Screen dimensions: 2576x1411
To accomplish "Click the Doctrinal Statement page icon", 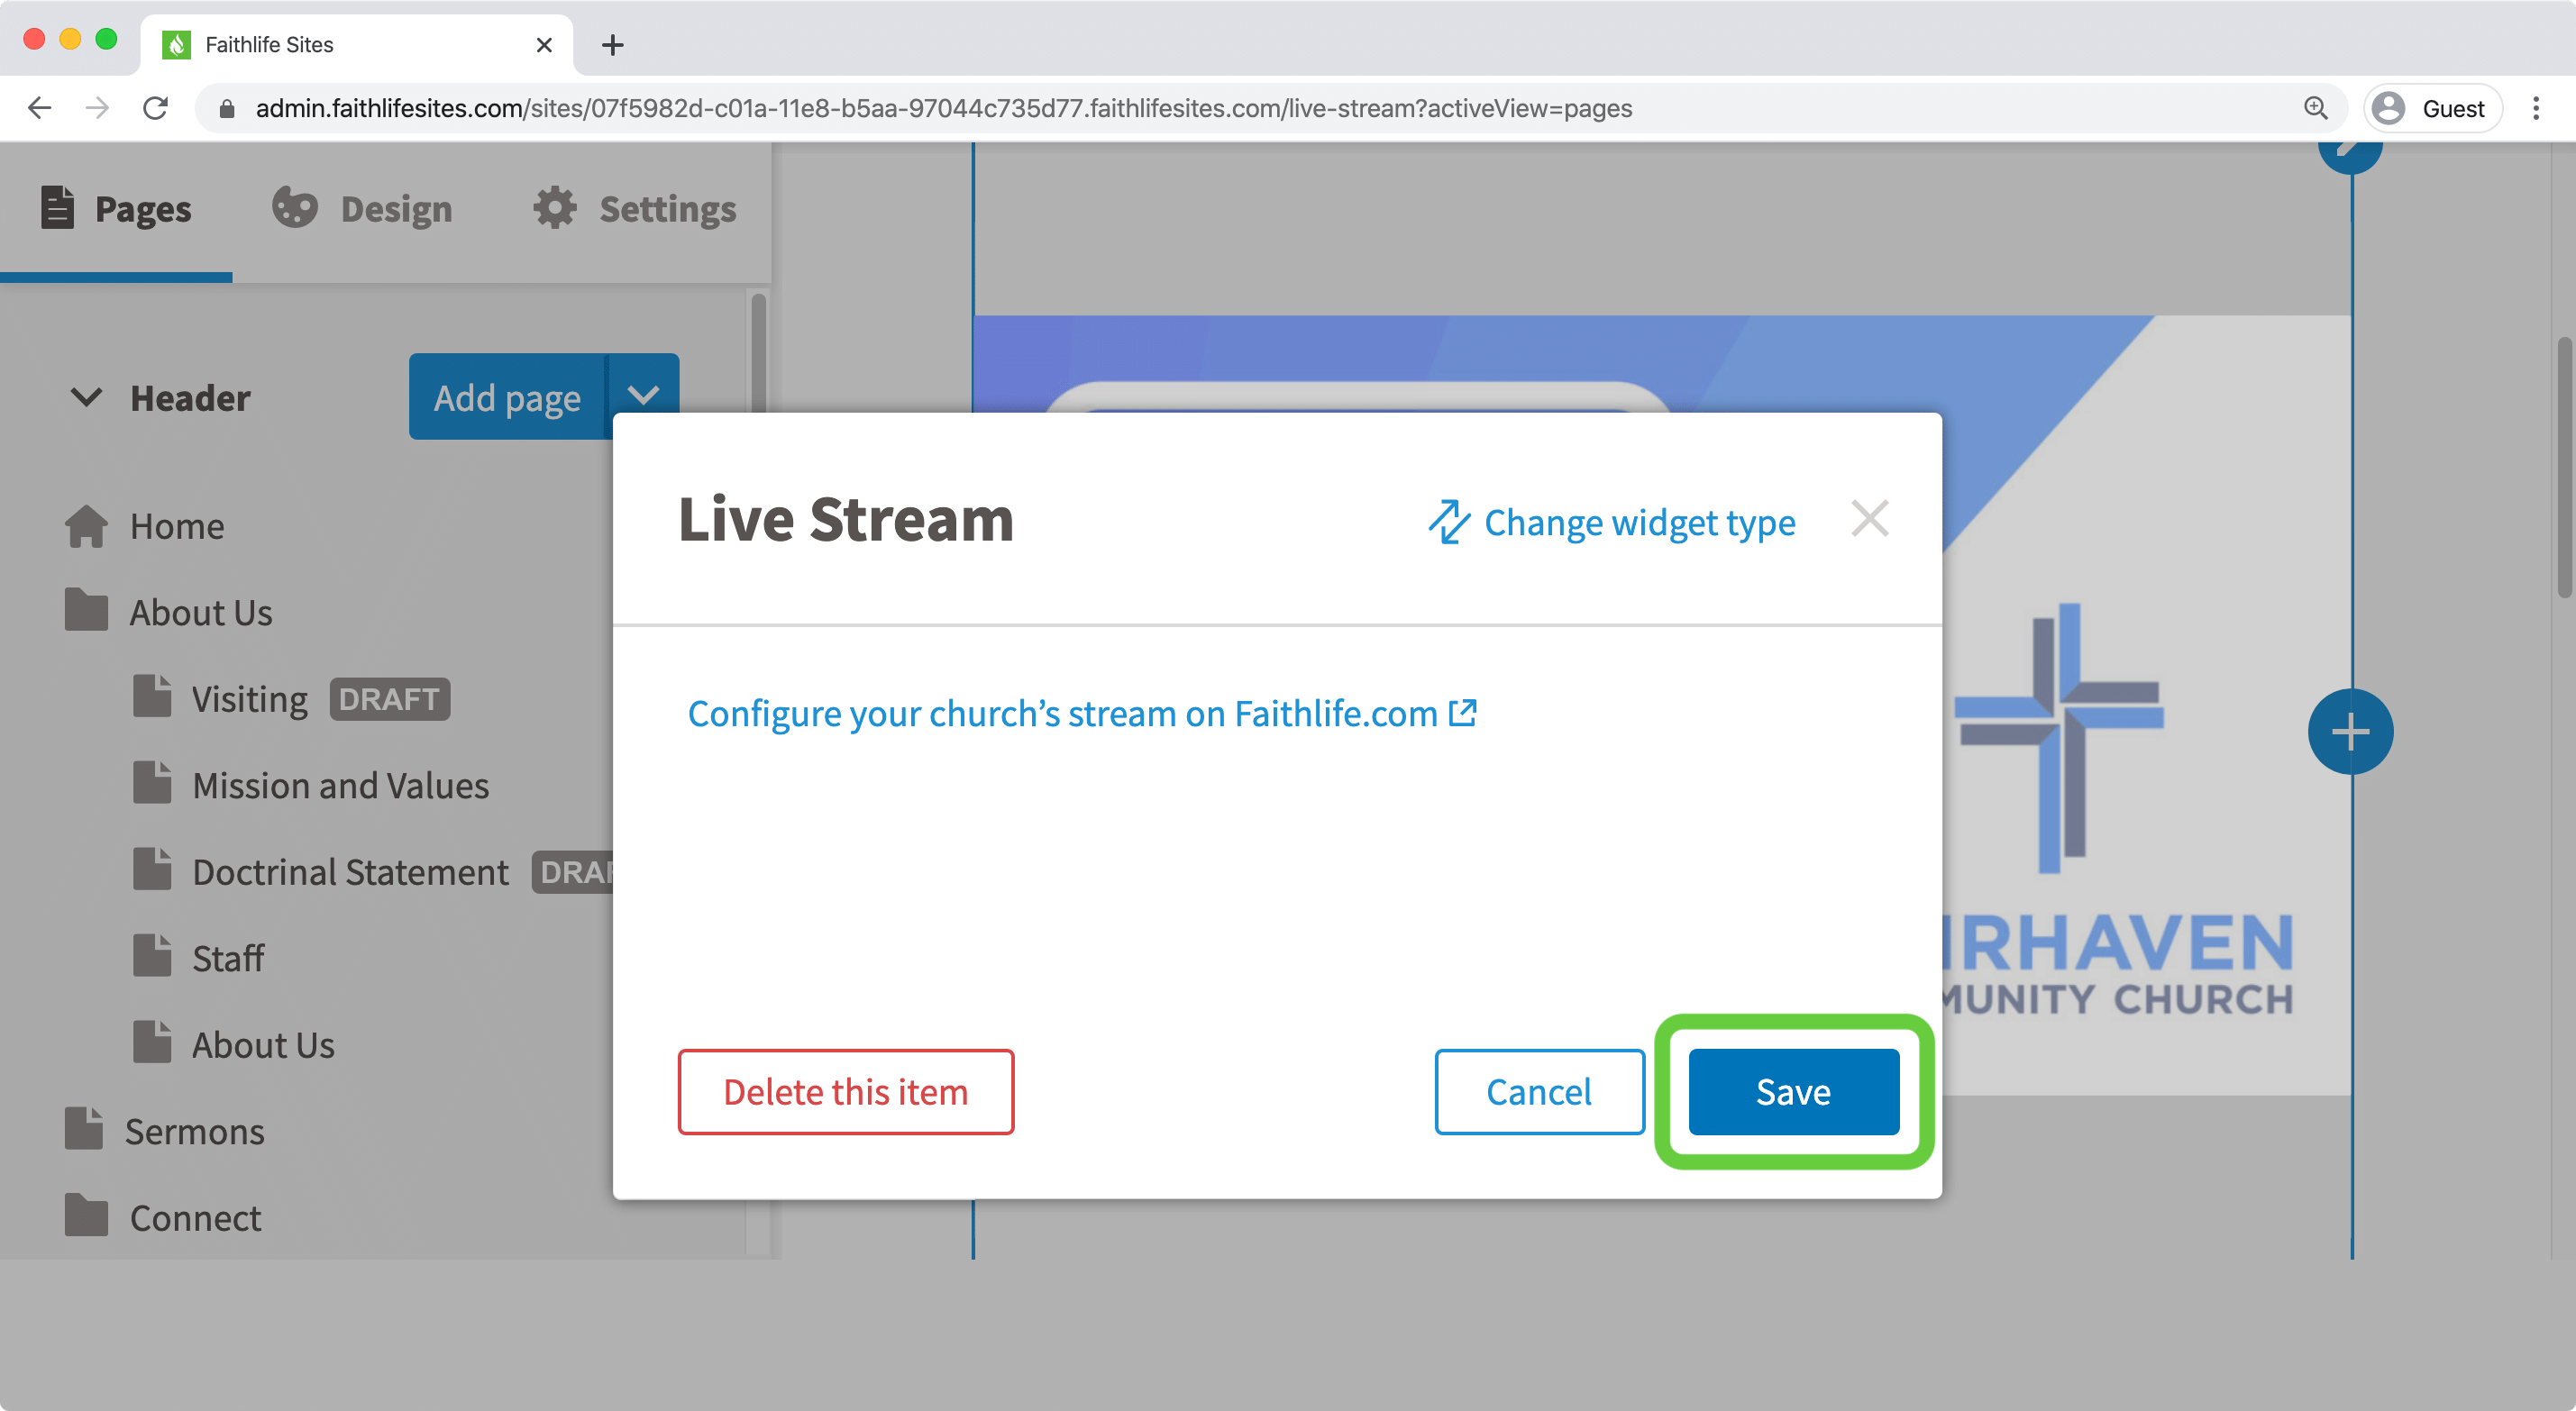I will pyautogui.click(x=152, y=869).
